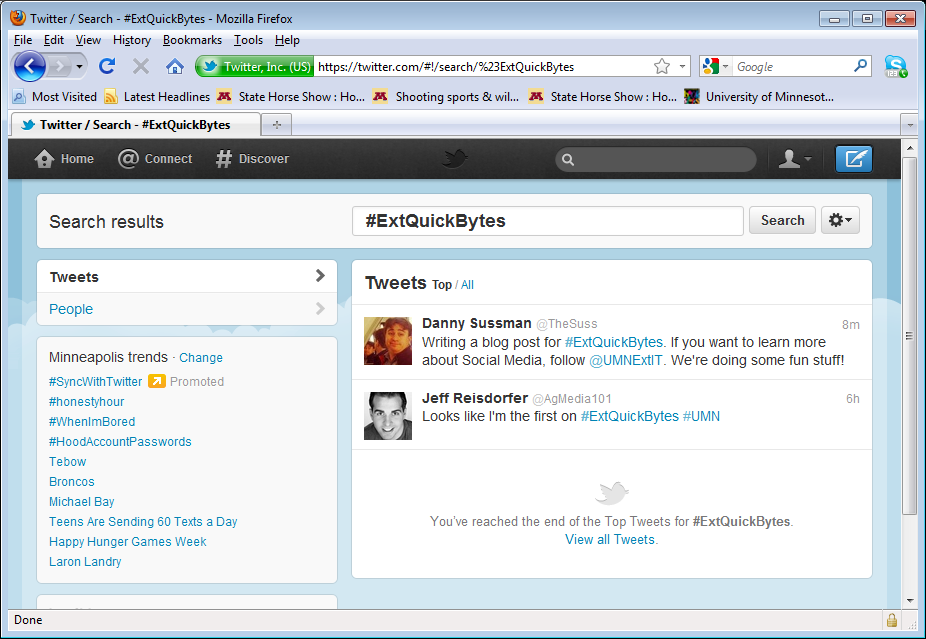Screen dimensions: 926x639
Task: Open the #WhenImBored trend
Action: click(92, 422)
